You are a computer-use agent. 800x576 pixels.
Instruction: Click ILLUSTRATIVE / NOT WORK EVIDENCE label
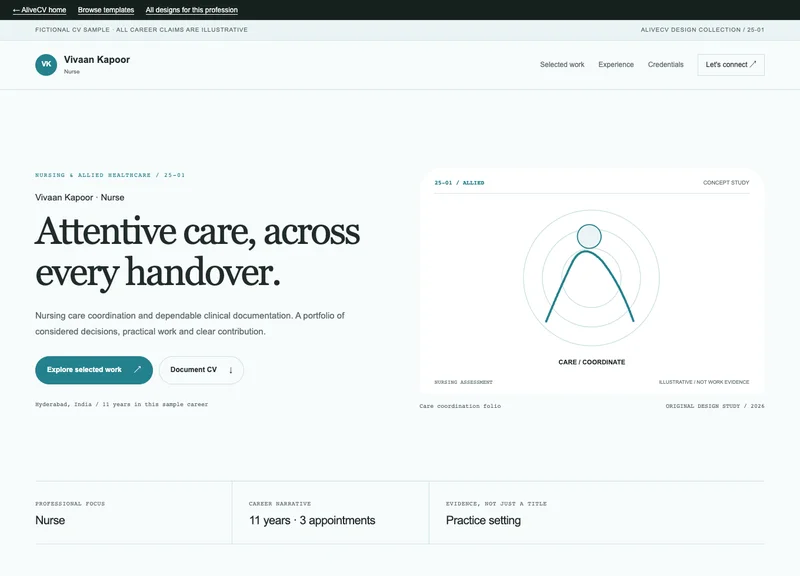tap(704, 382)
